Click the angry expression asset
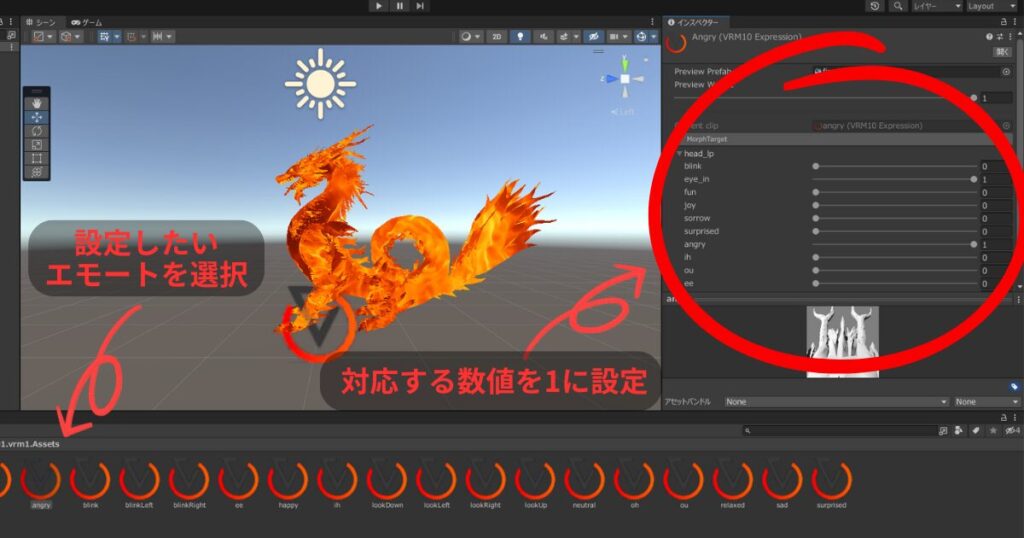Image resolution: width=1024 pixels, height=538 pixels. (40, 484)
